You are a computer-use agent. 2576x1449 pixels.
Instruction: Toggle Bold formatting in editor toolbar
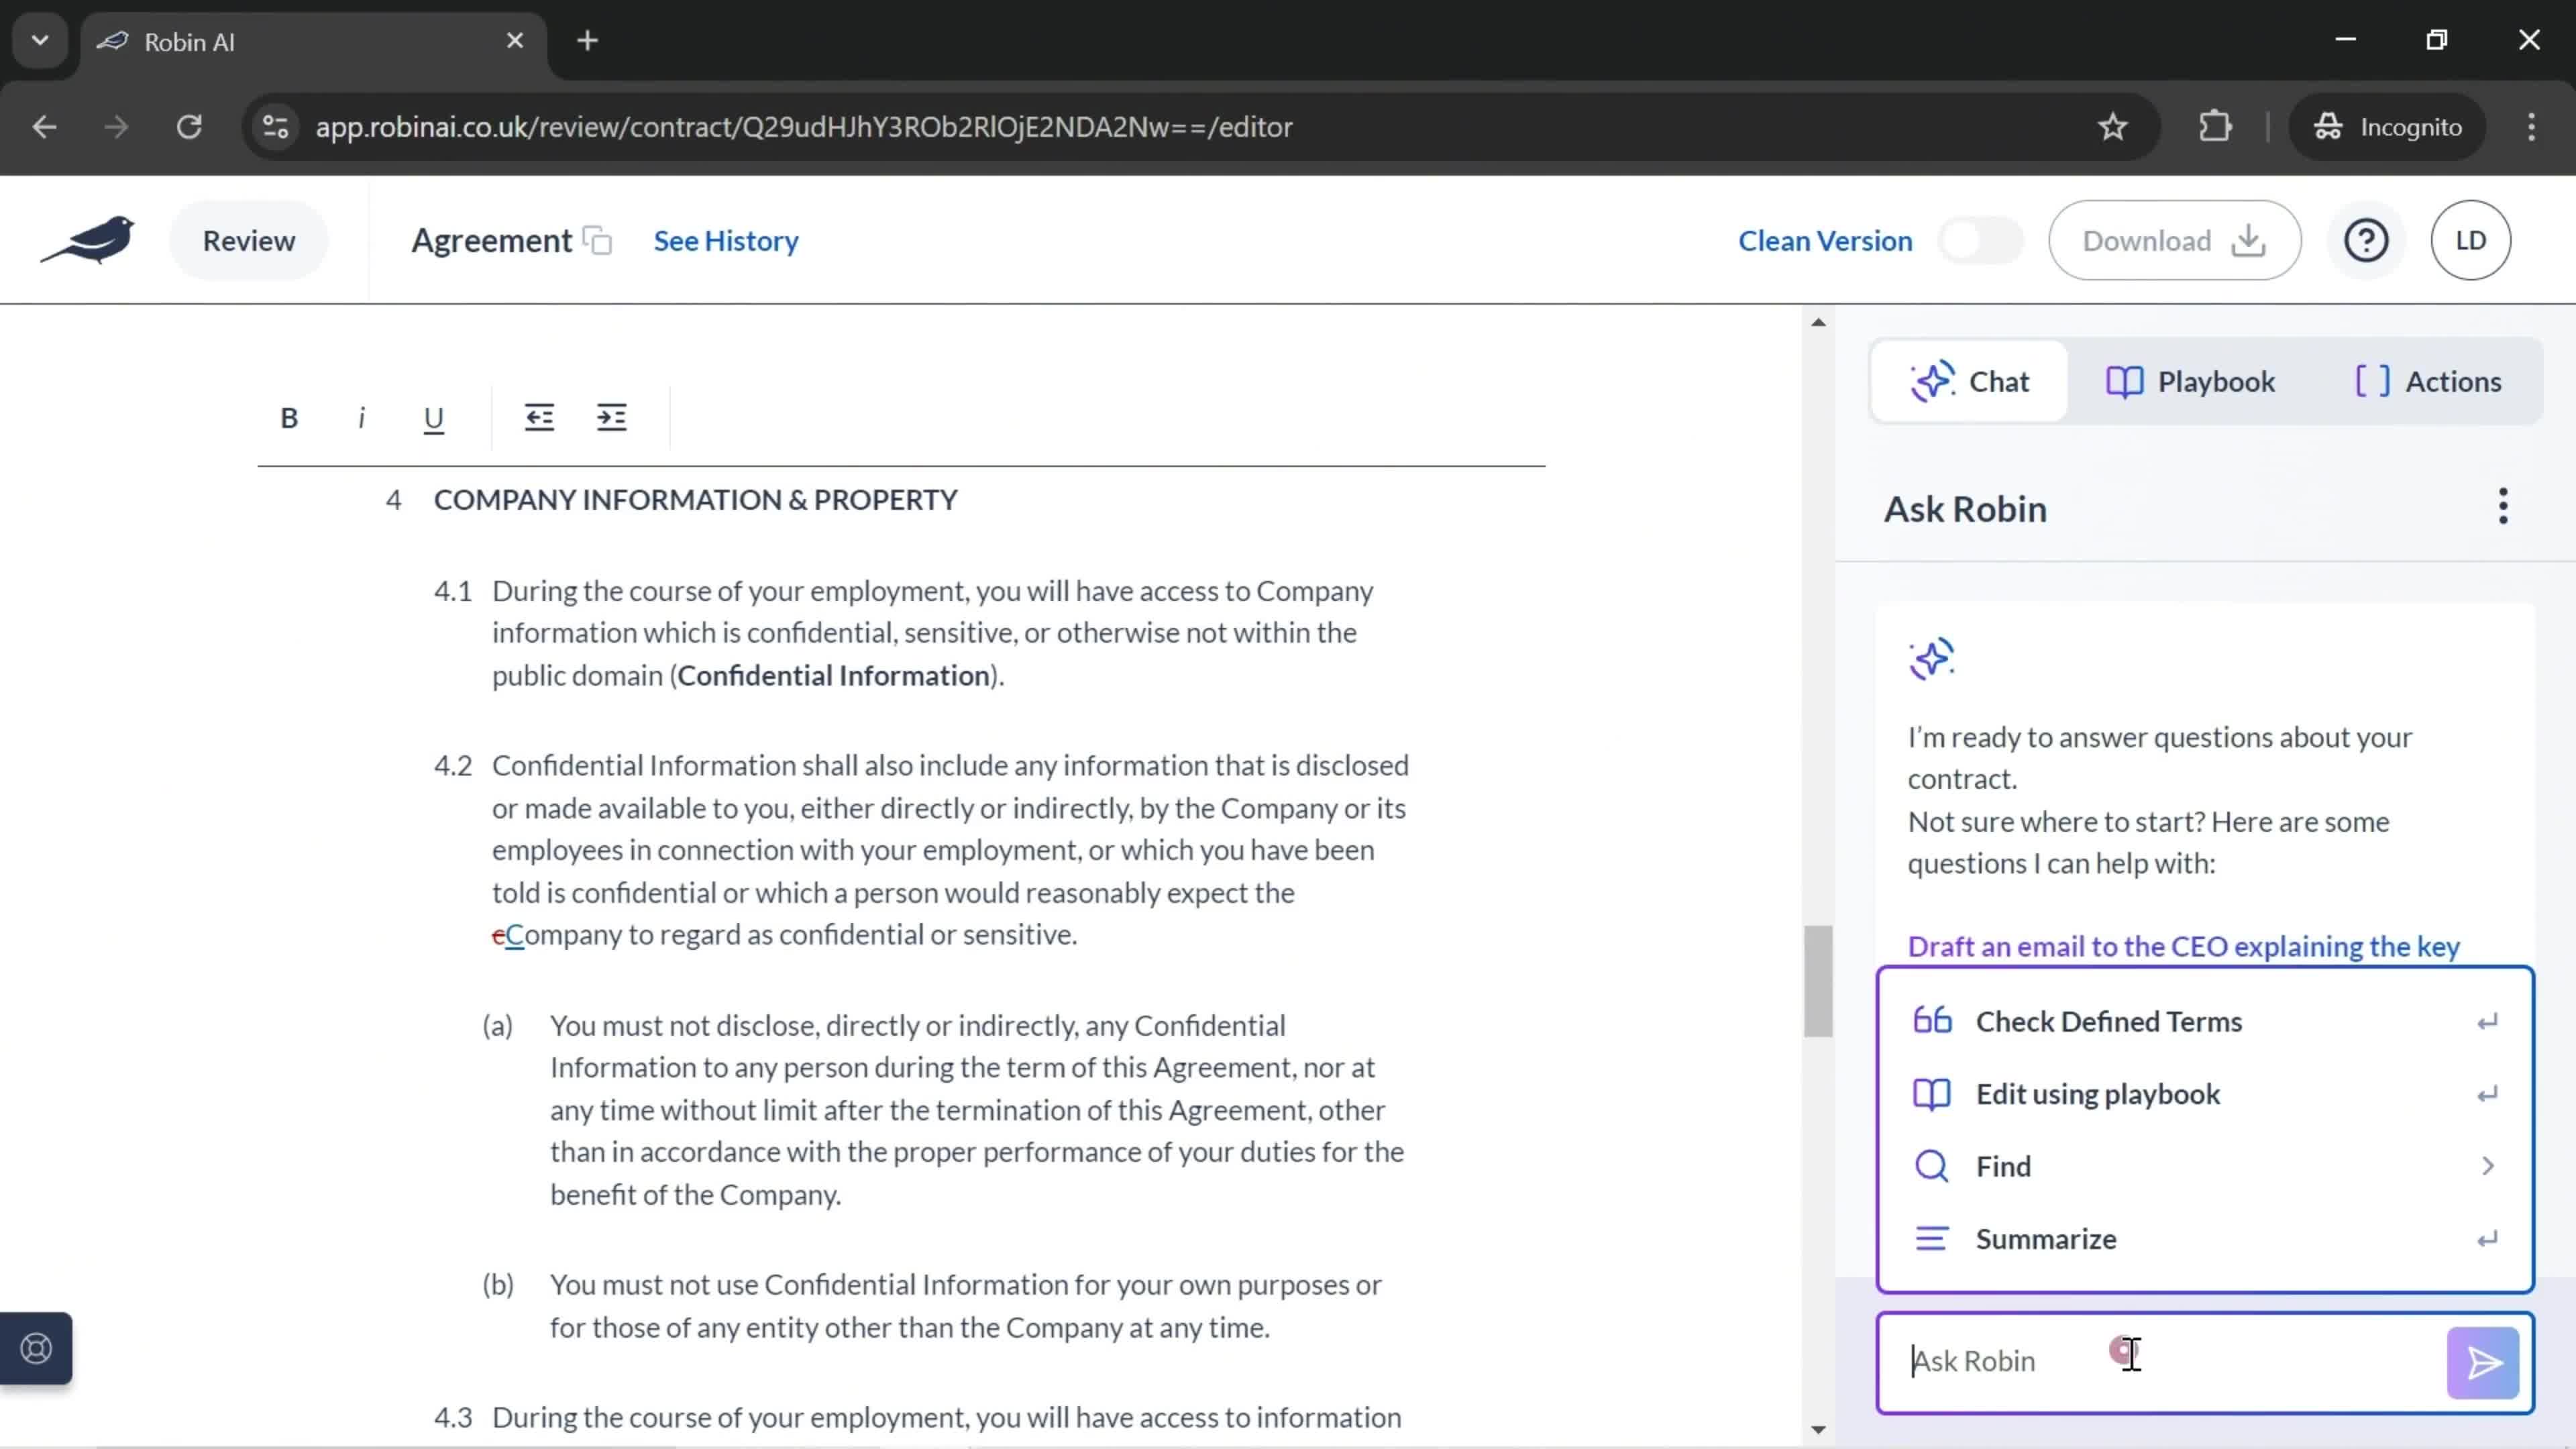coord(288,417)
